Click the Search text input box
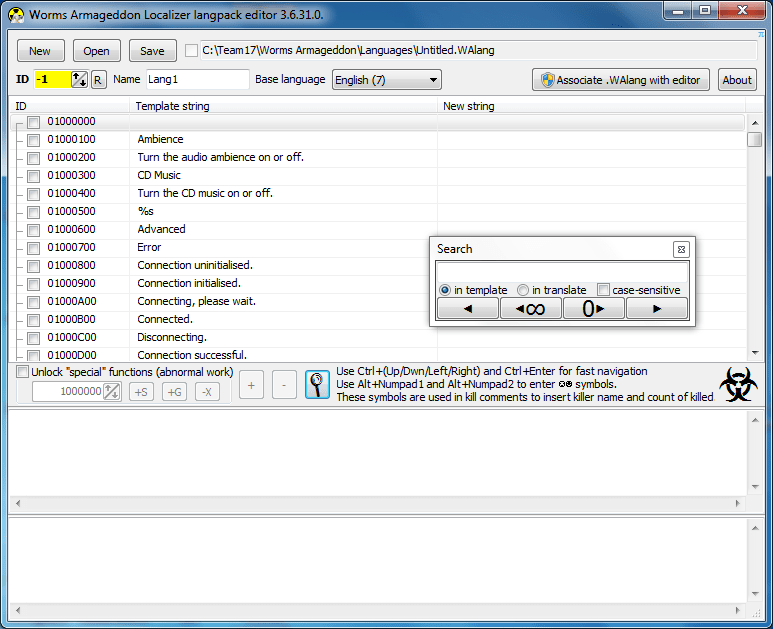Screen dimensions: 773x629 coord(562,272)
